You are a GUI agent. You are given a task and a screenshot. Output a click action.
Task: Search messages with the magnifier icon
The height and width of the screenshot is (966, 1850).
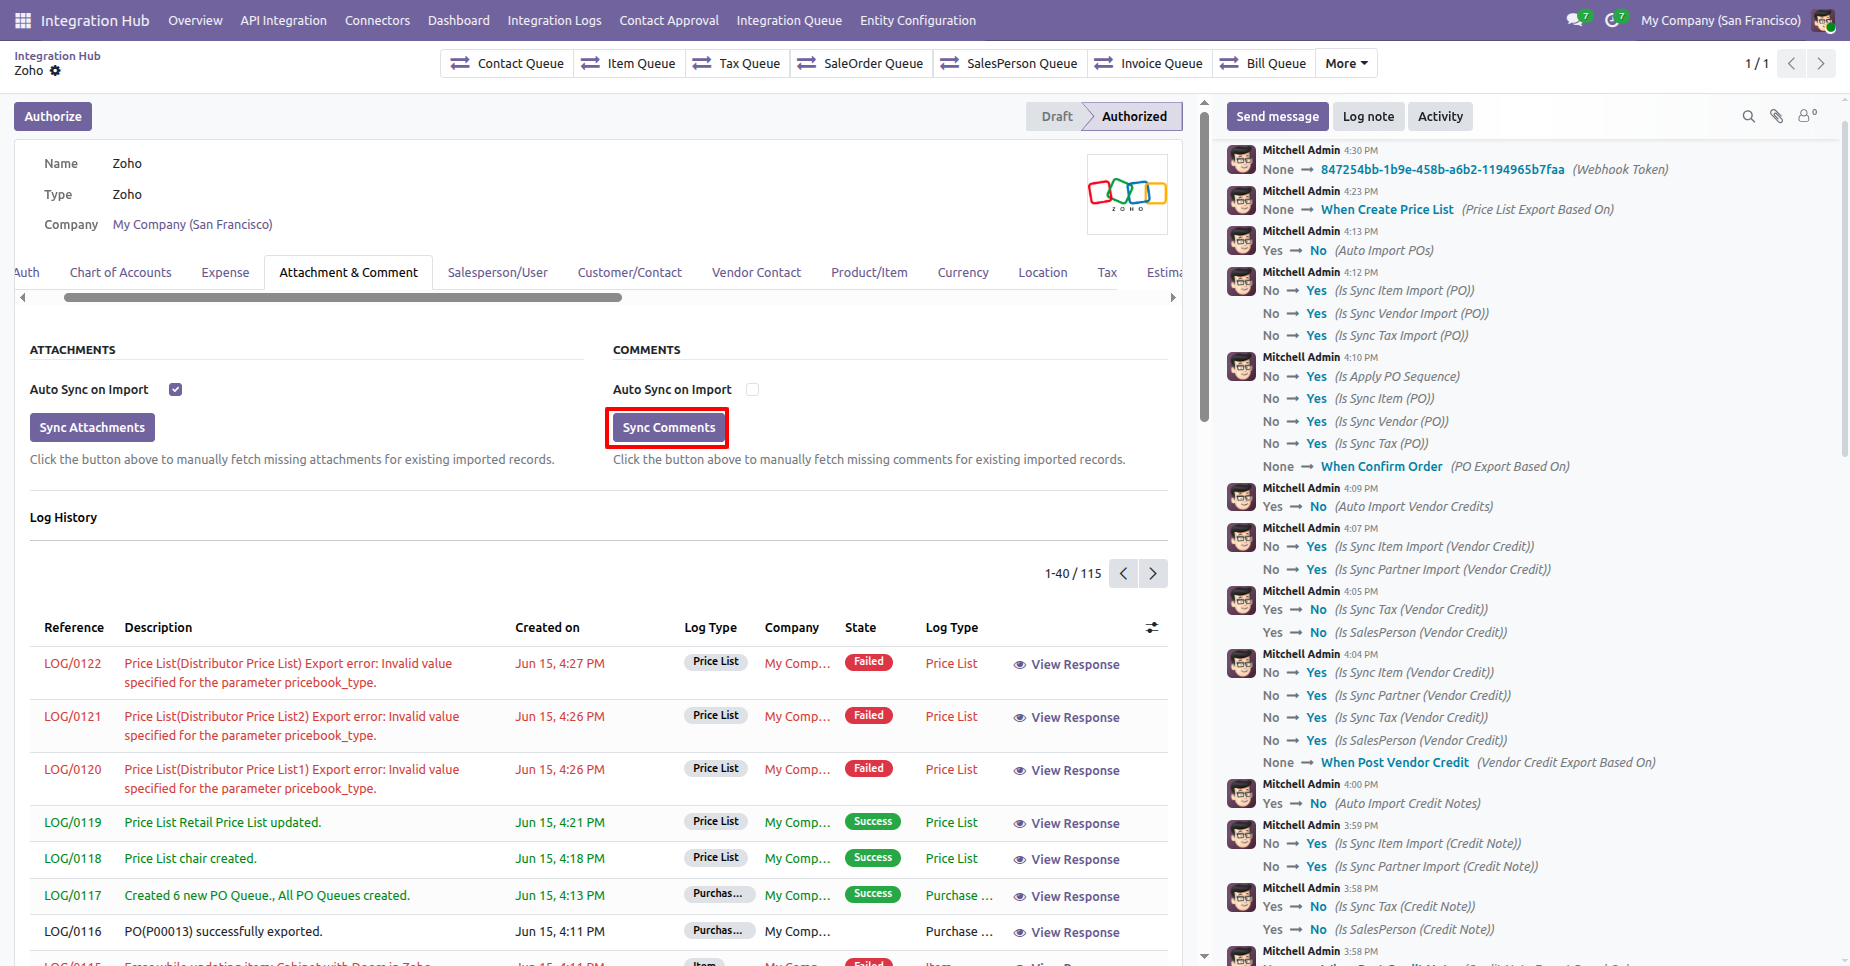[1749, 117]
